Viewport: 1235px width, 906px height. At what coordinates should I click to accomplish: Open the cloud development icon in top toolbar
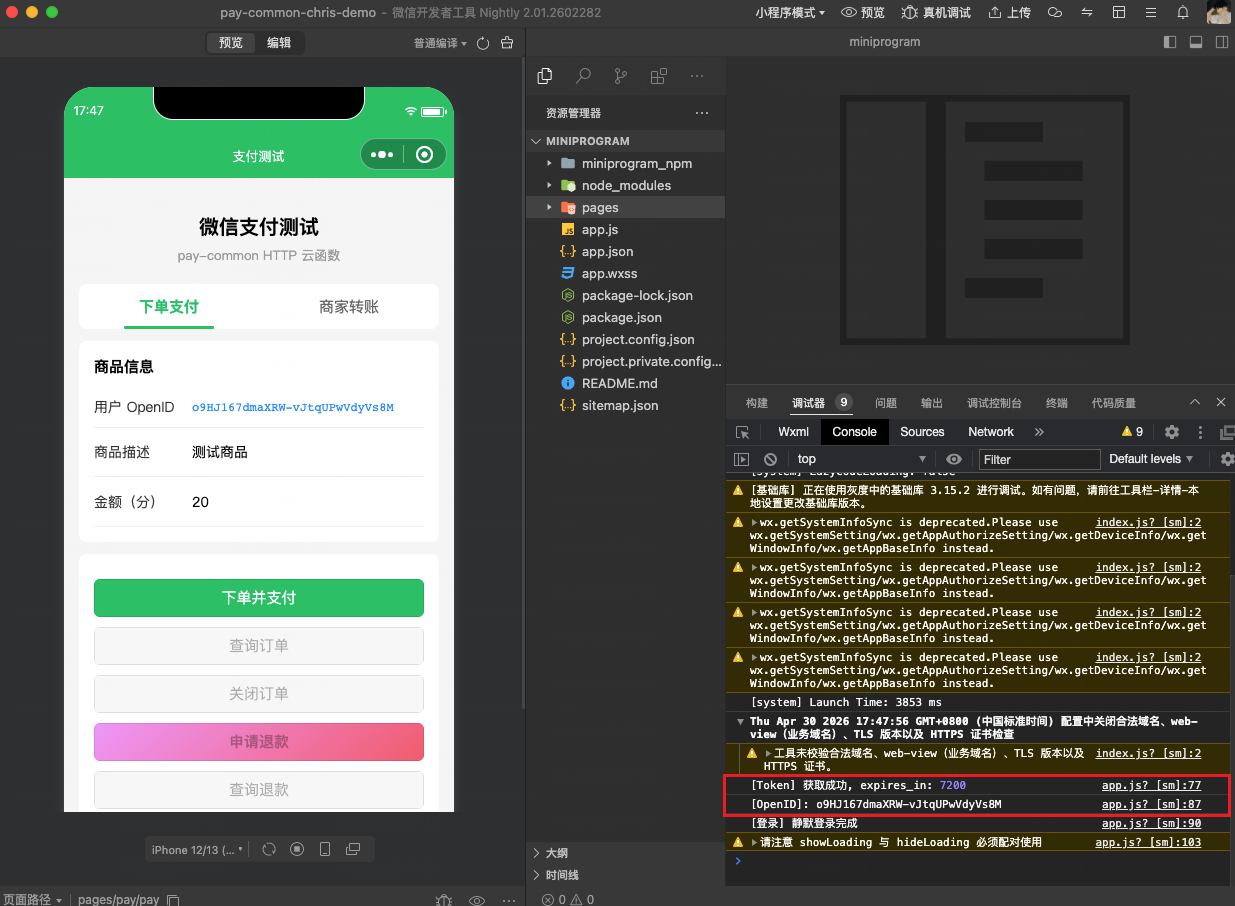tap(1055, 13)
